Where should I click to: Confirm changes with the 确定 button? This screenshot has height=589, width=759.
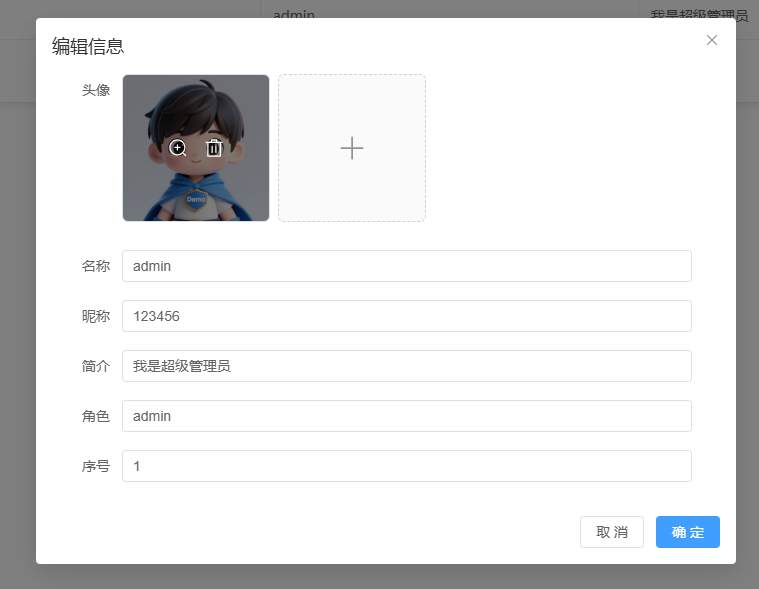pos(688,532)
